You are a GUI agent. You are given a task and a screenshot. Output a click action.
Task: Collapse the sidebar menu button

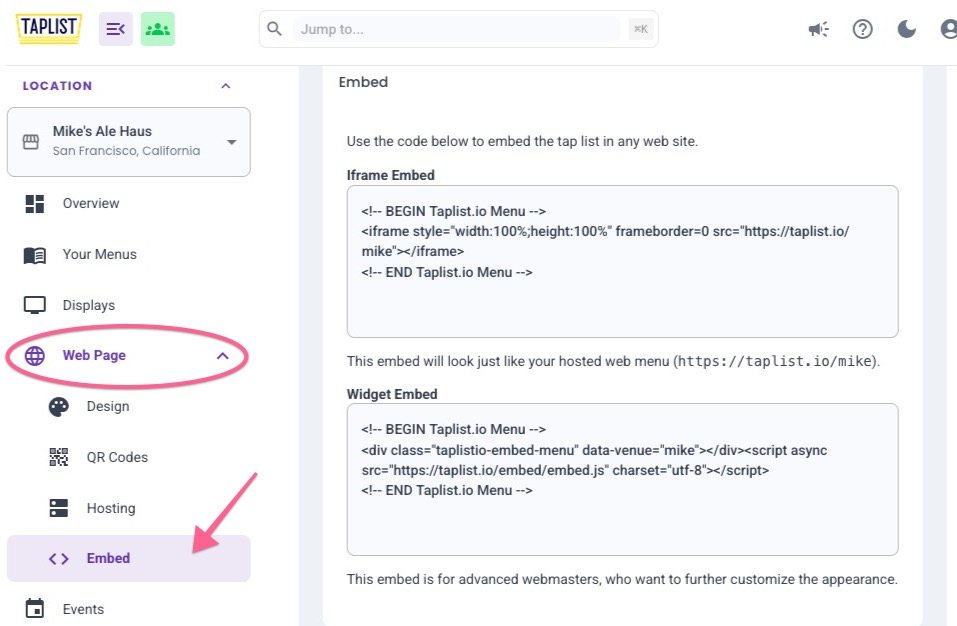115,29
